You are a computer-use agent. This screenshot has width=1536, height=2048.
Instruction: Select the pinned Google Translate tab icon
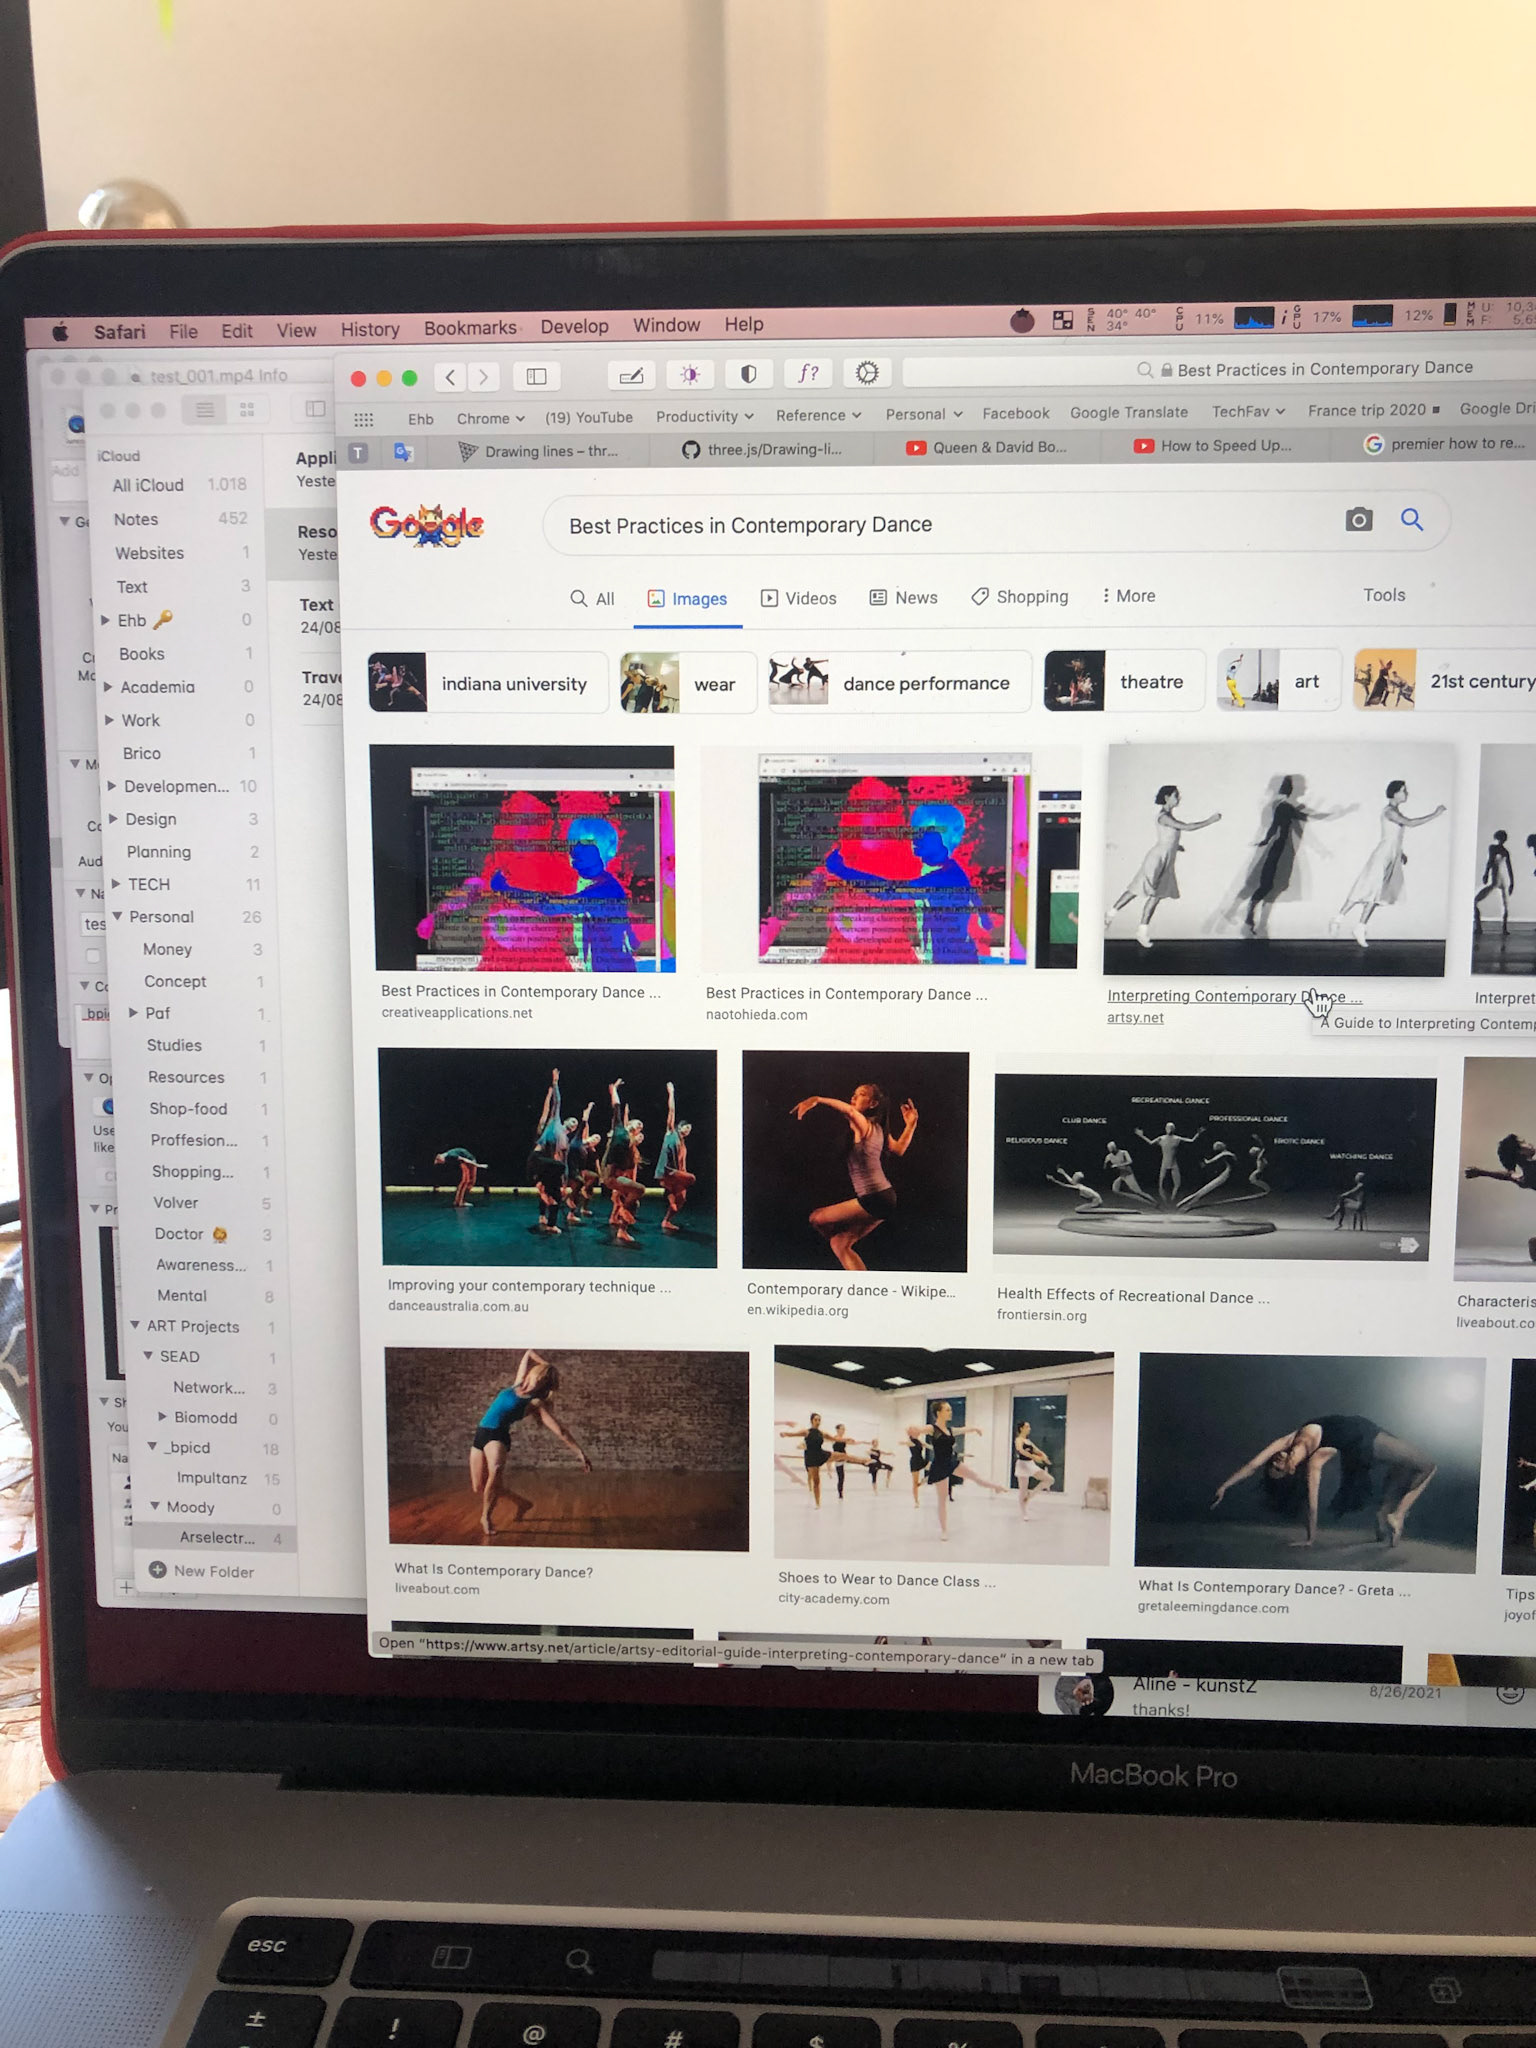click(x=403, y=452)
